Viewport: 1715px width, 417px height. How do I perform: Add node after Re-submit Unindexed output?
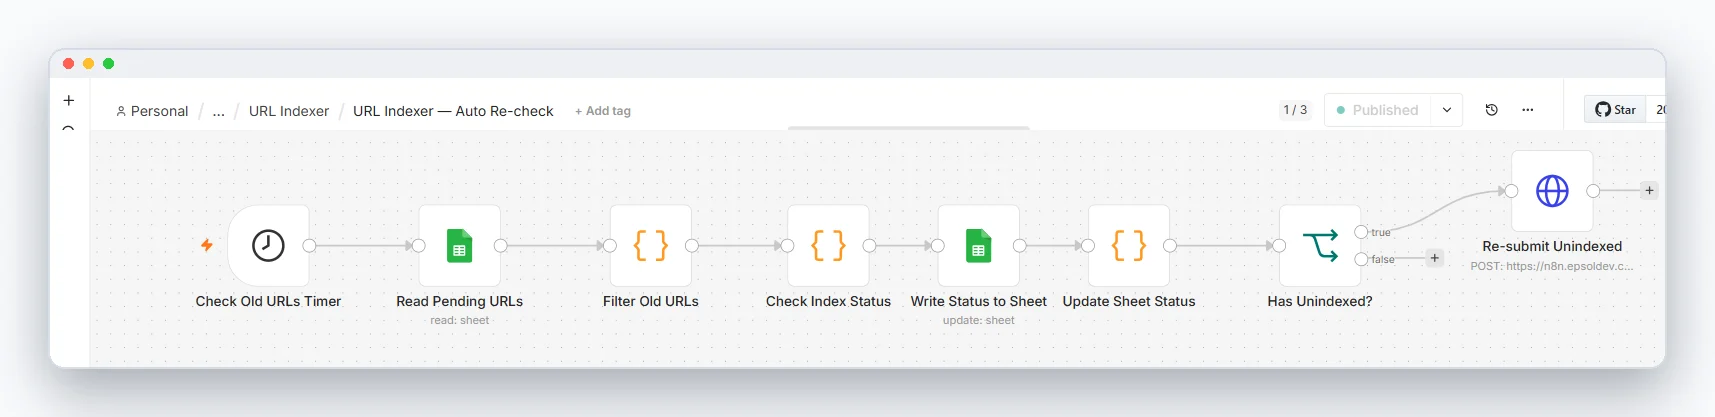[1649, 190]
